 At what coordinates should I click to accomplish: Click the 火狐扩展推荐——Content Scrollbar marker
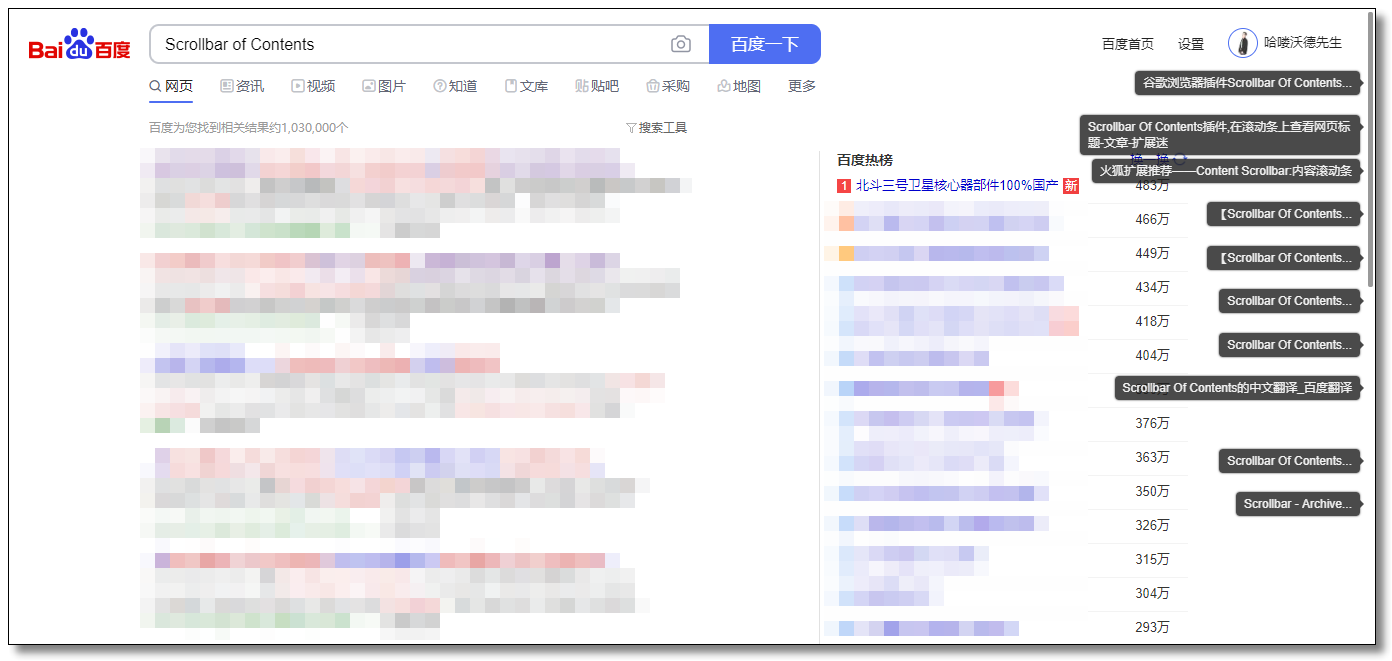point(1226,171)
